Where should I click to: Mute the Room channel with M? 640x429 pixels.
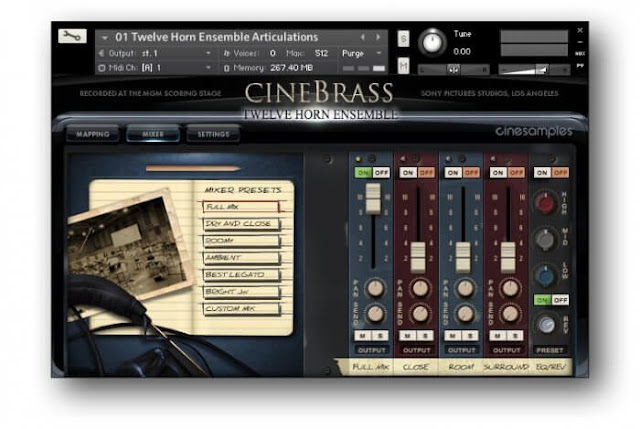point(453,336)
